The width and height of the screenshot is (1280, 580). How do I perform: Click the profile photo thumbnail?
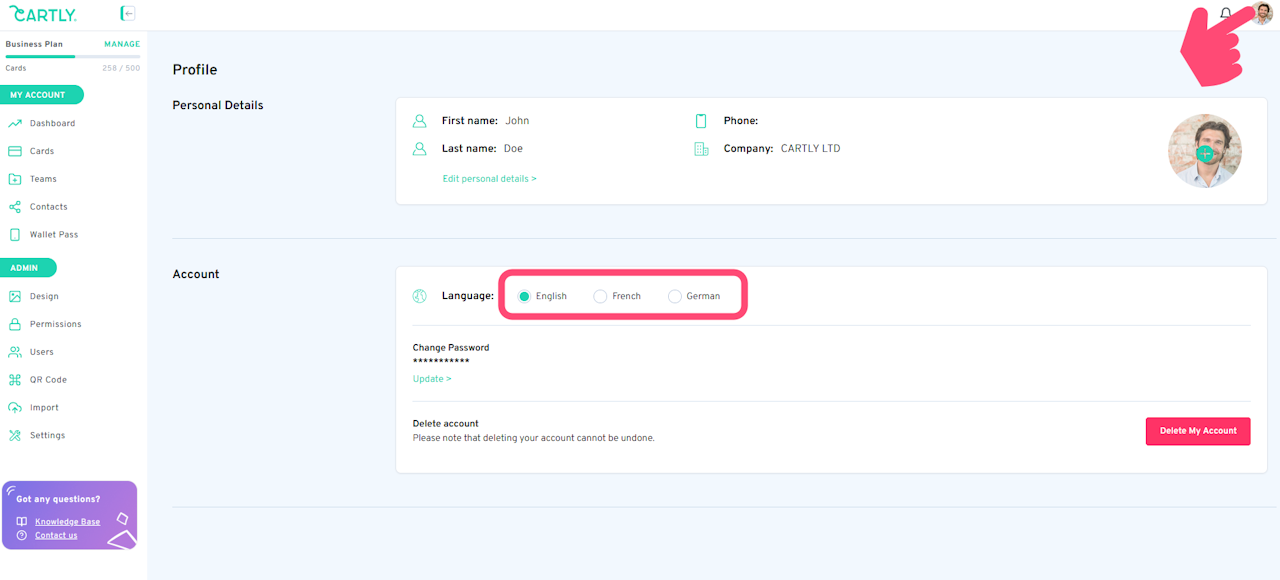[x=1205, y=151]
